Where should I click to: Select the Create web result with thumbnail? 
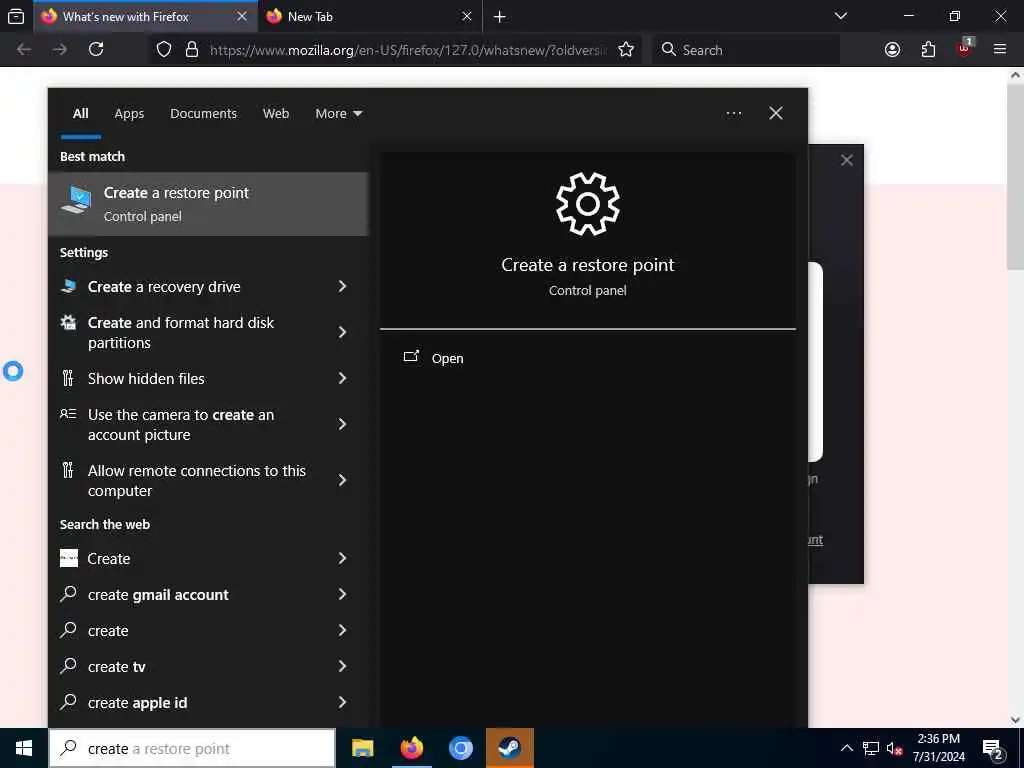tap(208, 558)
